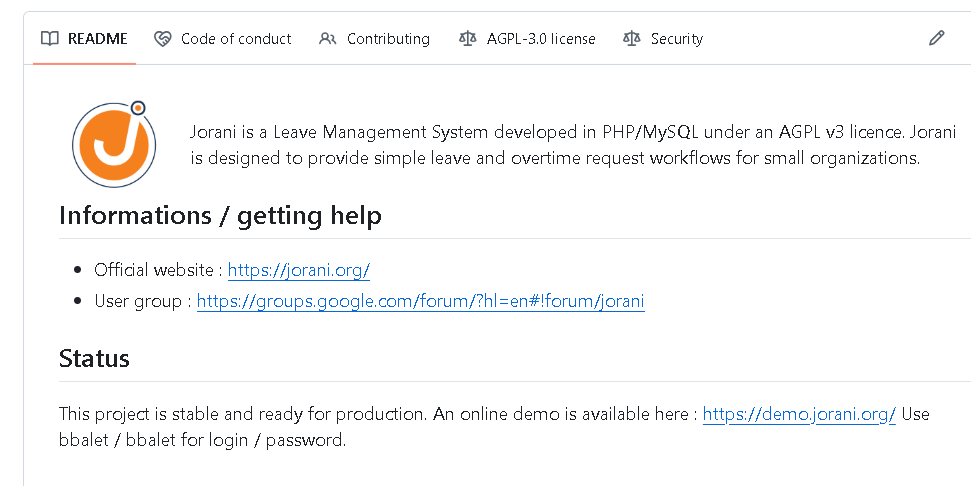Edit the README using the pencil icon
Viewport: 971px width, 486px height.
(x=936, y=39)
